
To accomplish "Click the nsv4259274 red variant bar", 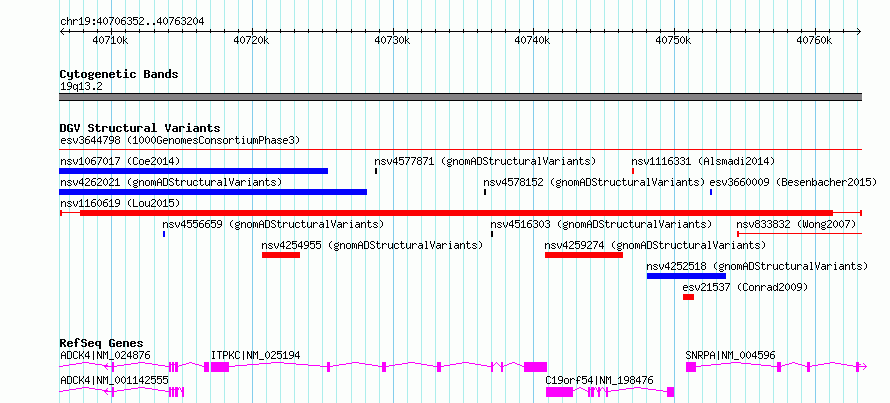I will click(583, 255).
